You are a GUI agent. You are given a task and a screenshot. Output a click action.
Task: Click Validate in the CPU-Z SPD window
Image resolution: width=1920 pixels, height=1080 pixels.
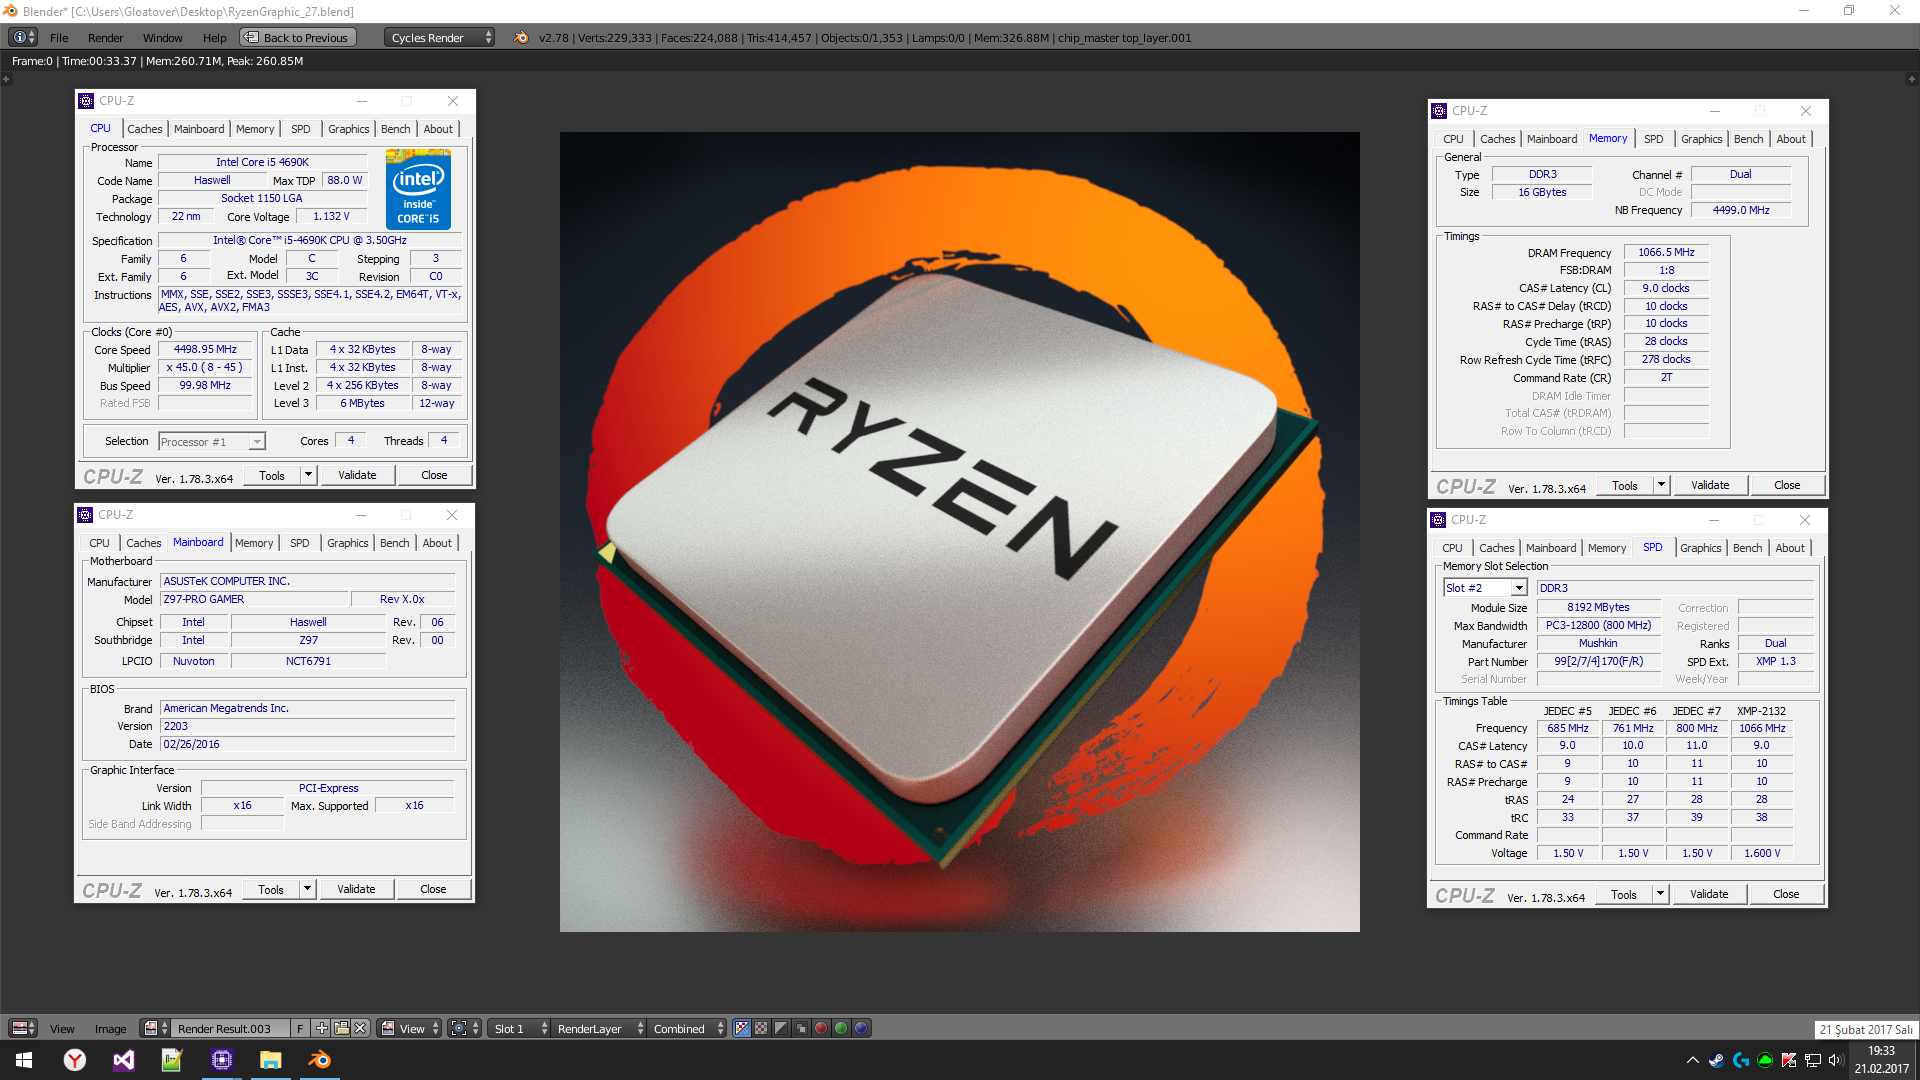click(1709, 894)
